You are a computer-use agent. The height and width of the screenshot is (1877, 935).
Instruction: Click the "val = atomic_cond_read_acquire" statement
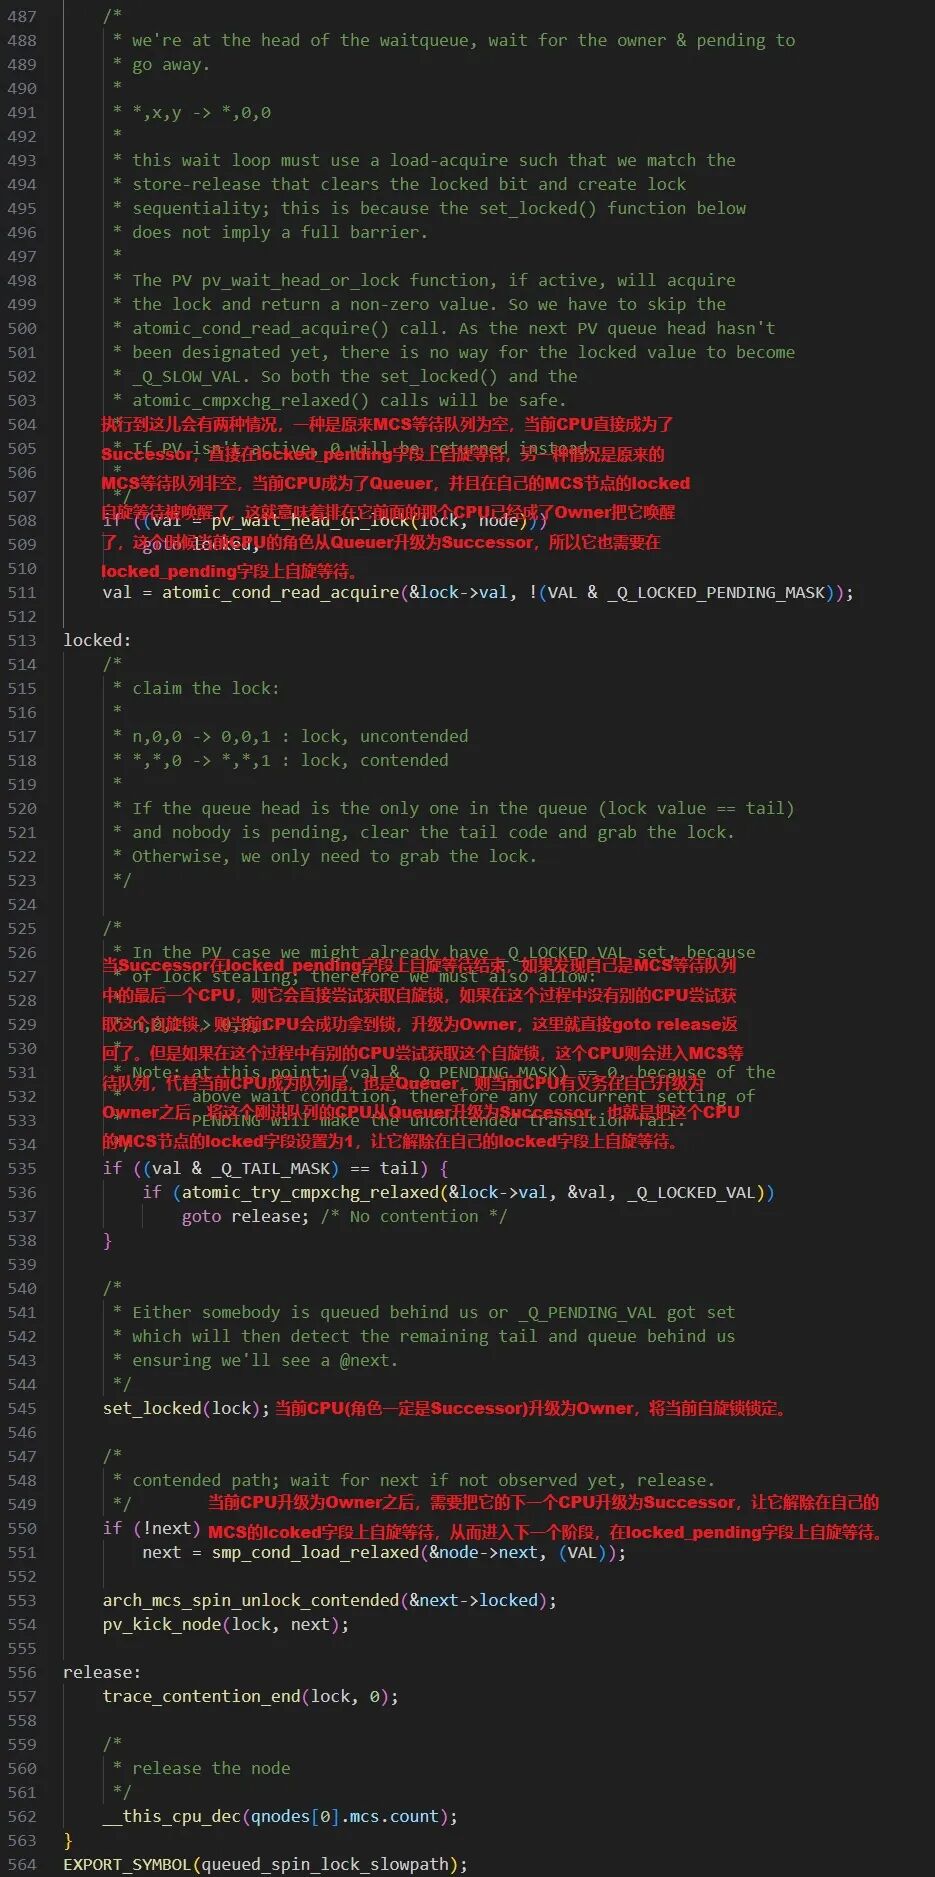(478, 592)
